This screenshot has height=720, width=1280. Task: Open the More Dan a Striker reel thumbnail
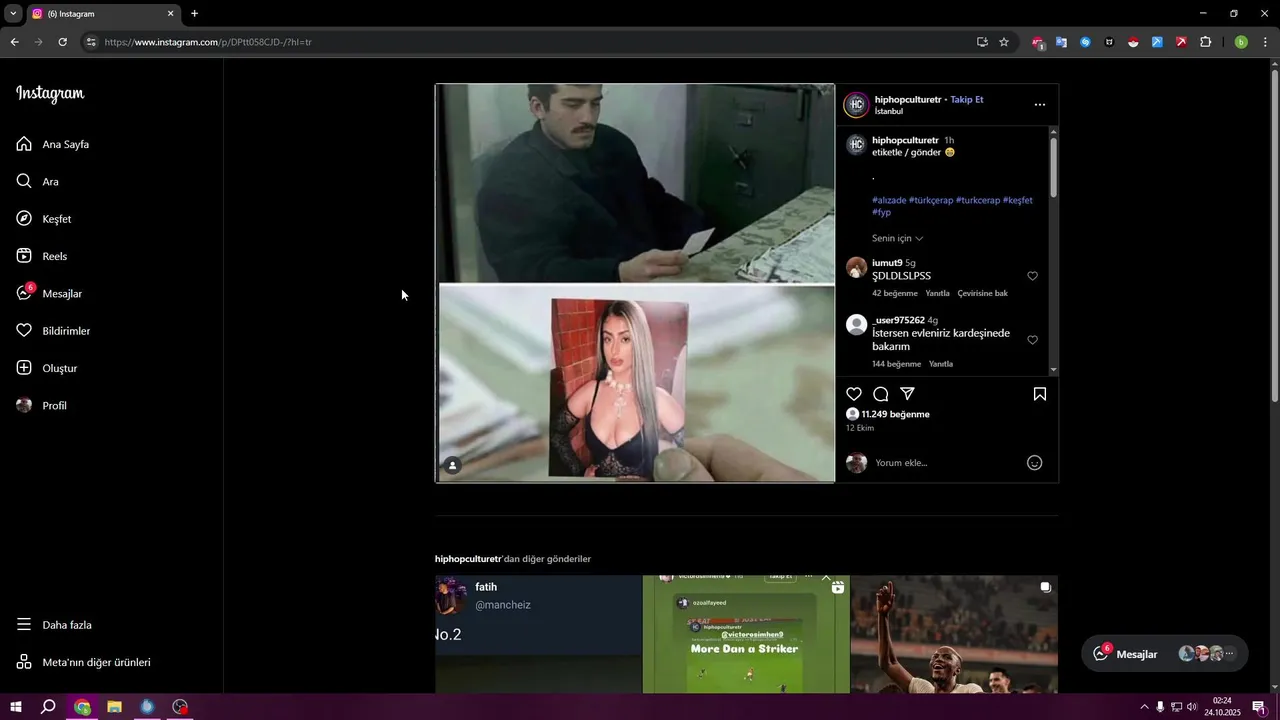(x=746, y=634)
